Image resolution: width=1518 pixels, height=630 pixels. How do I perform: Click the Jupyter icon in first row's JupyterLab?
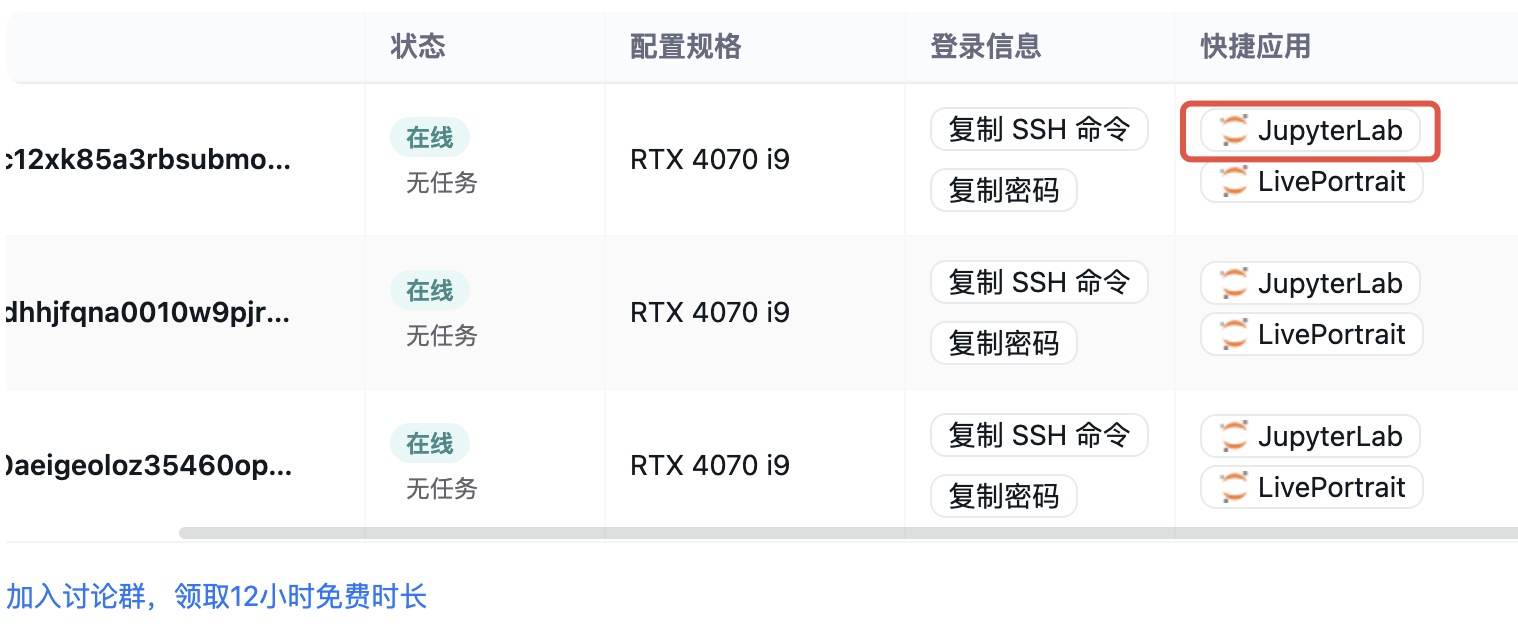(1234, 131)
